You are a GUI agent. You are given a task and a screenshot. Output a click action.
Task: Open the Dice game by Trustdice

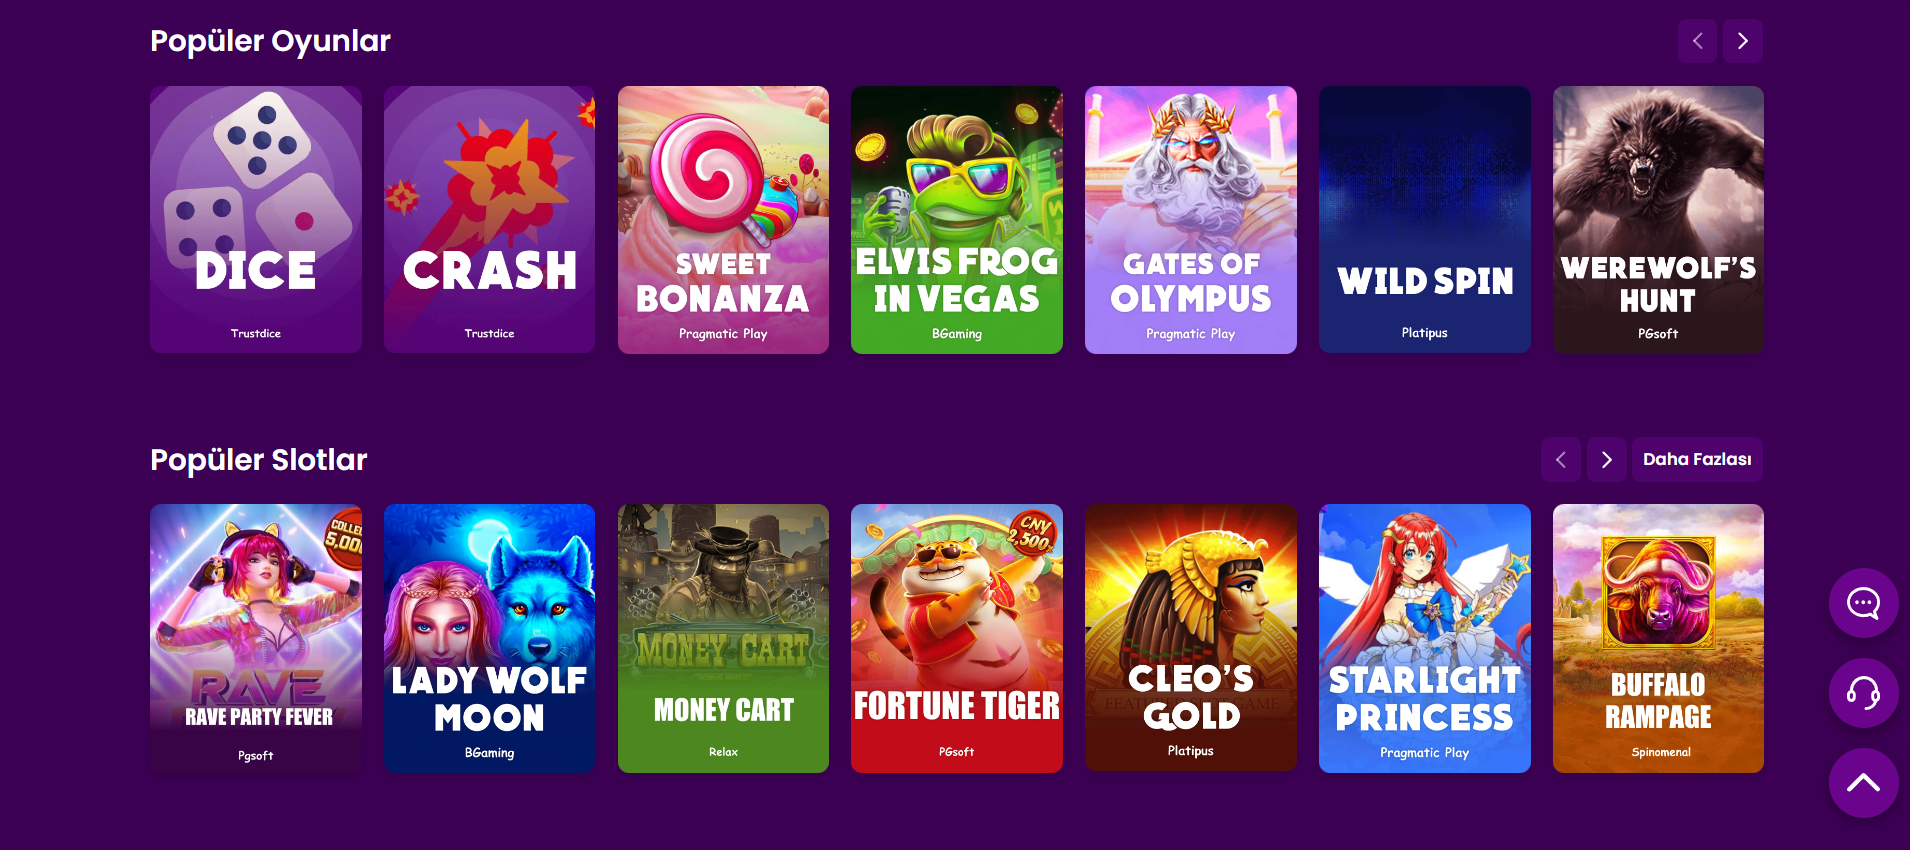[x=256, y=219]
